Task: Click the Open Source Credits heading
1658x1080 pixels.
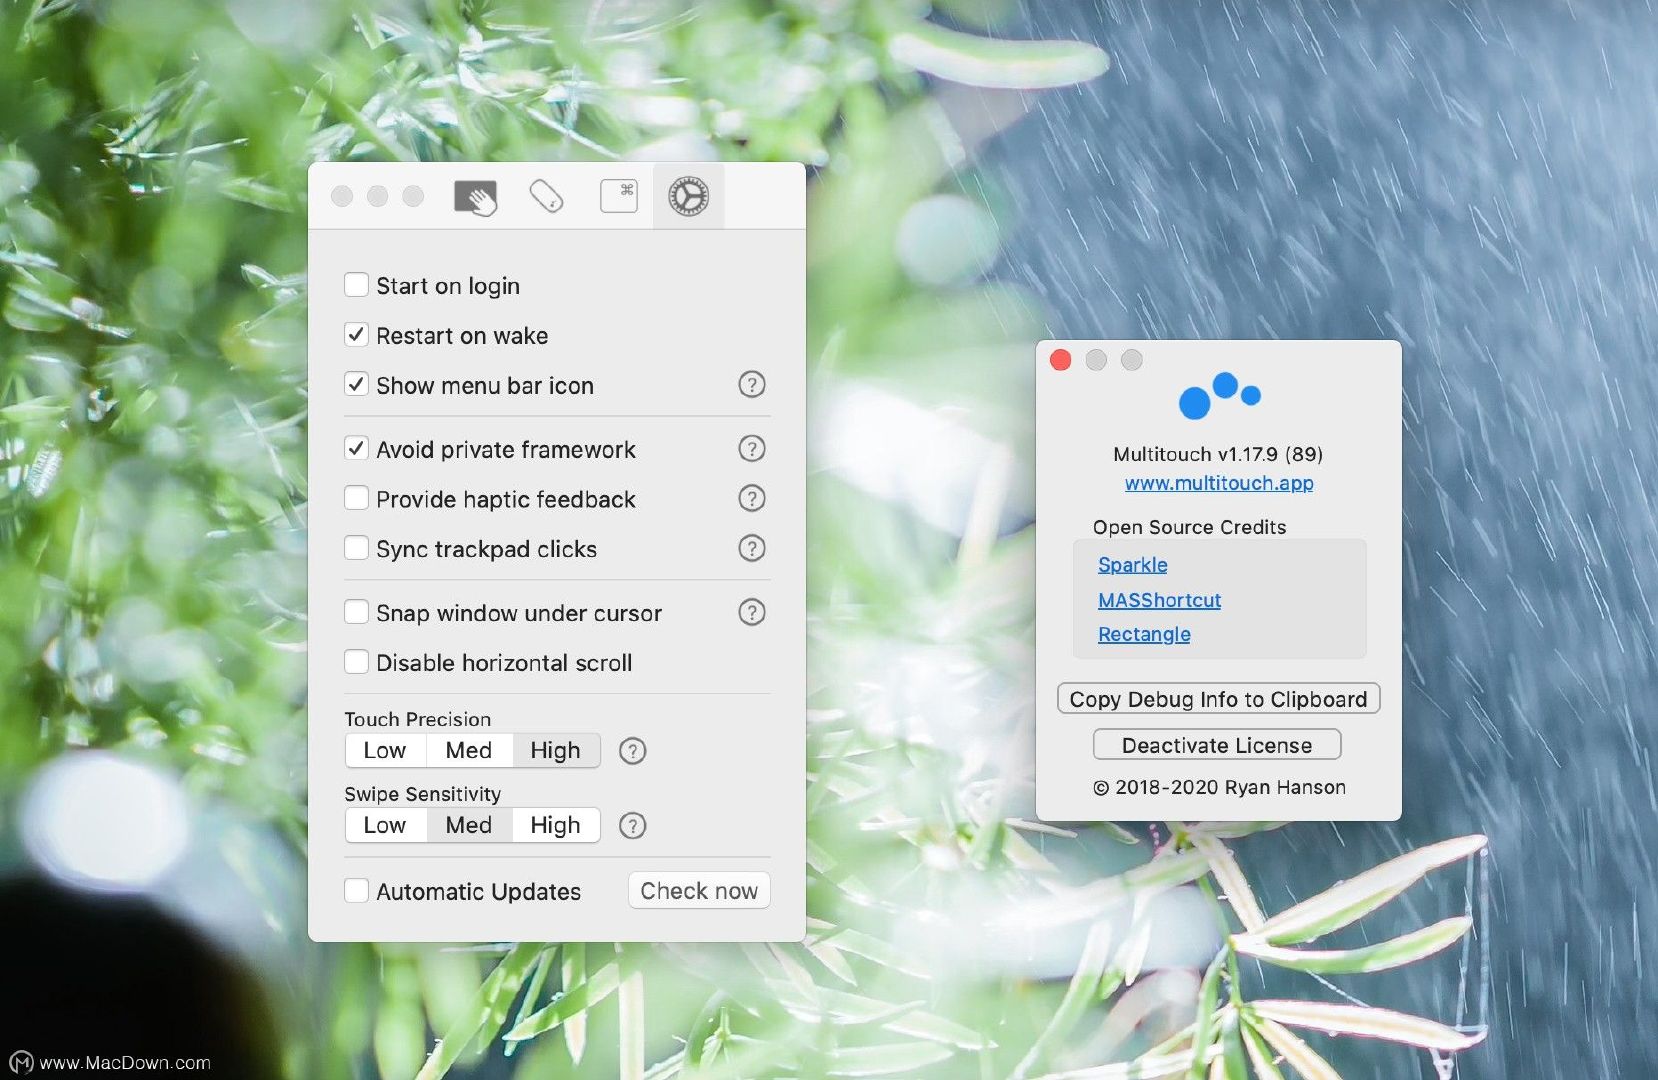Action: [1190, 527]
